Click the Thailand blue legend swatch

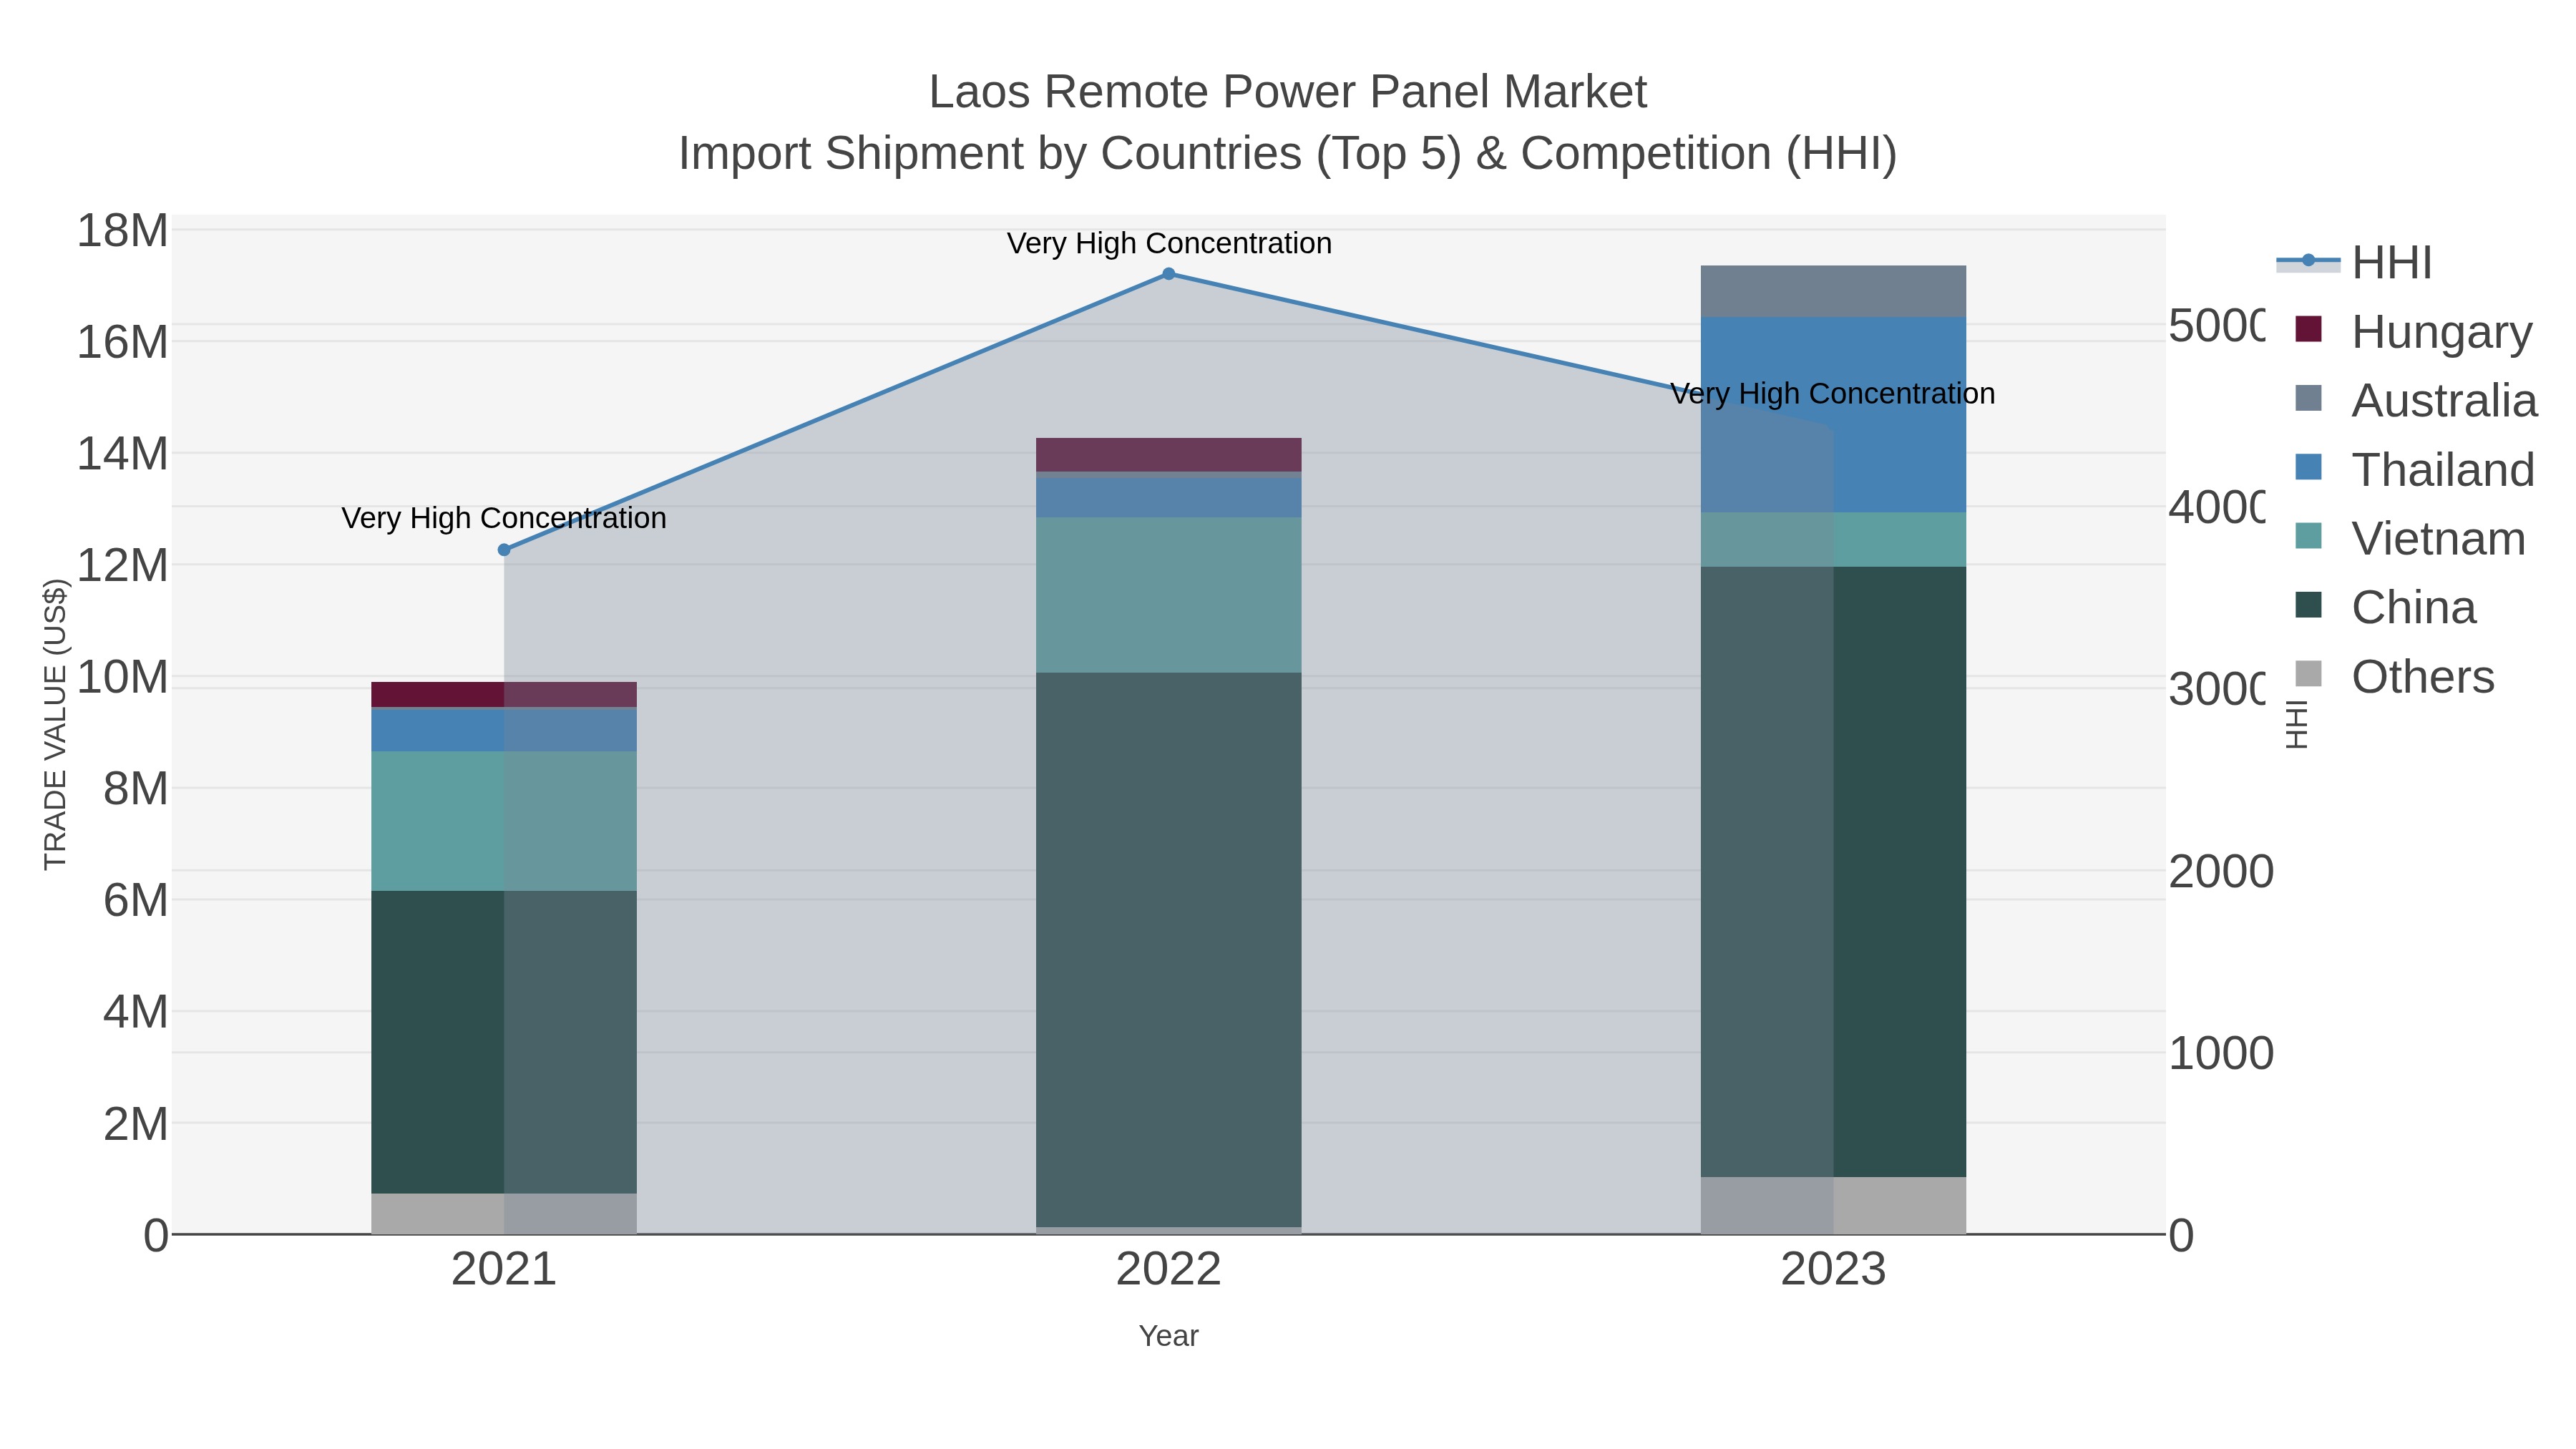(2308, 467)
